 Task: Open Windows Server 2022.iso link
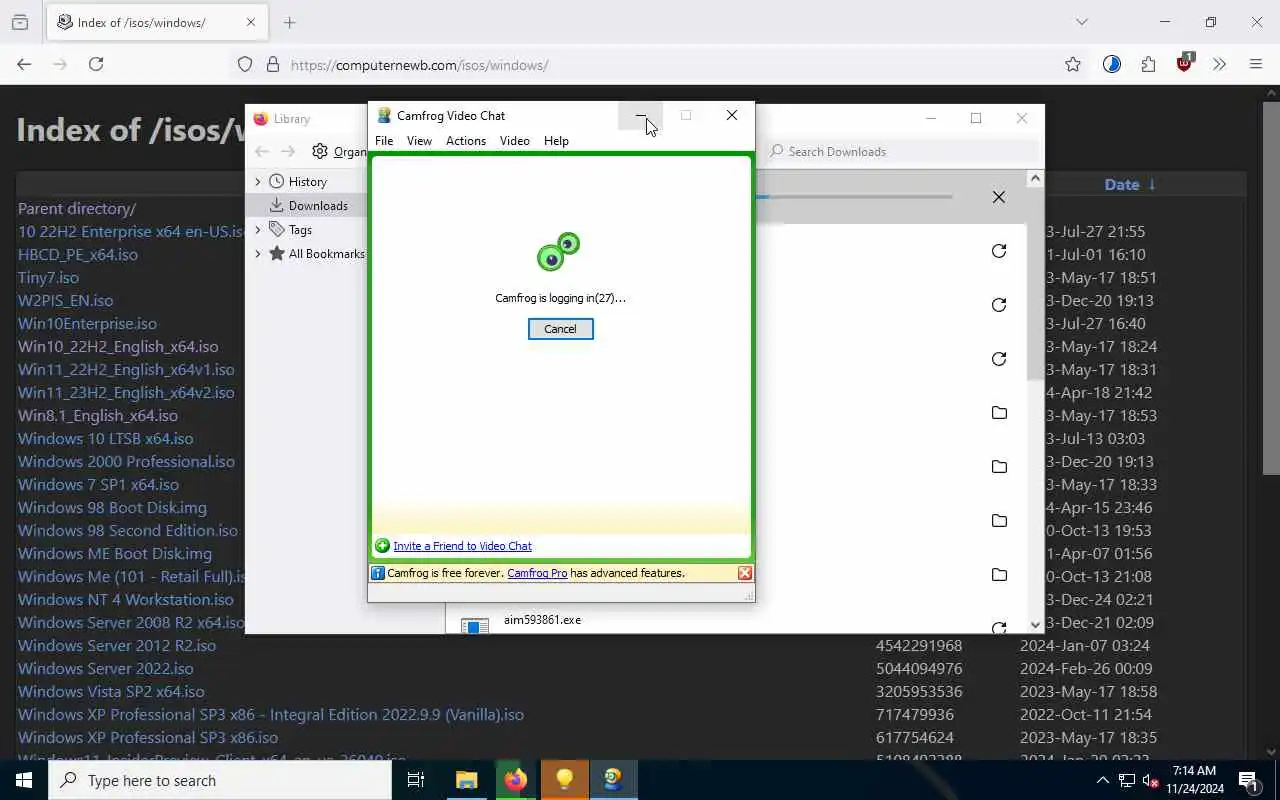106,669
